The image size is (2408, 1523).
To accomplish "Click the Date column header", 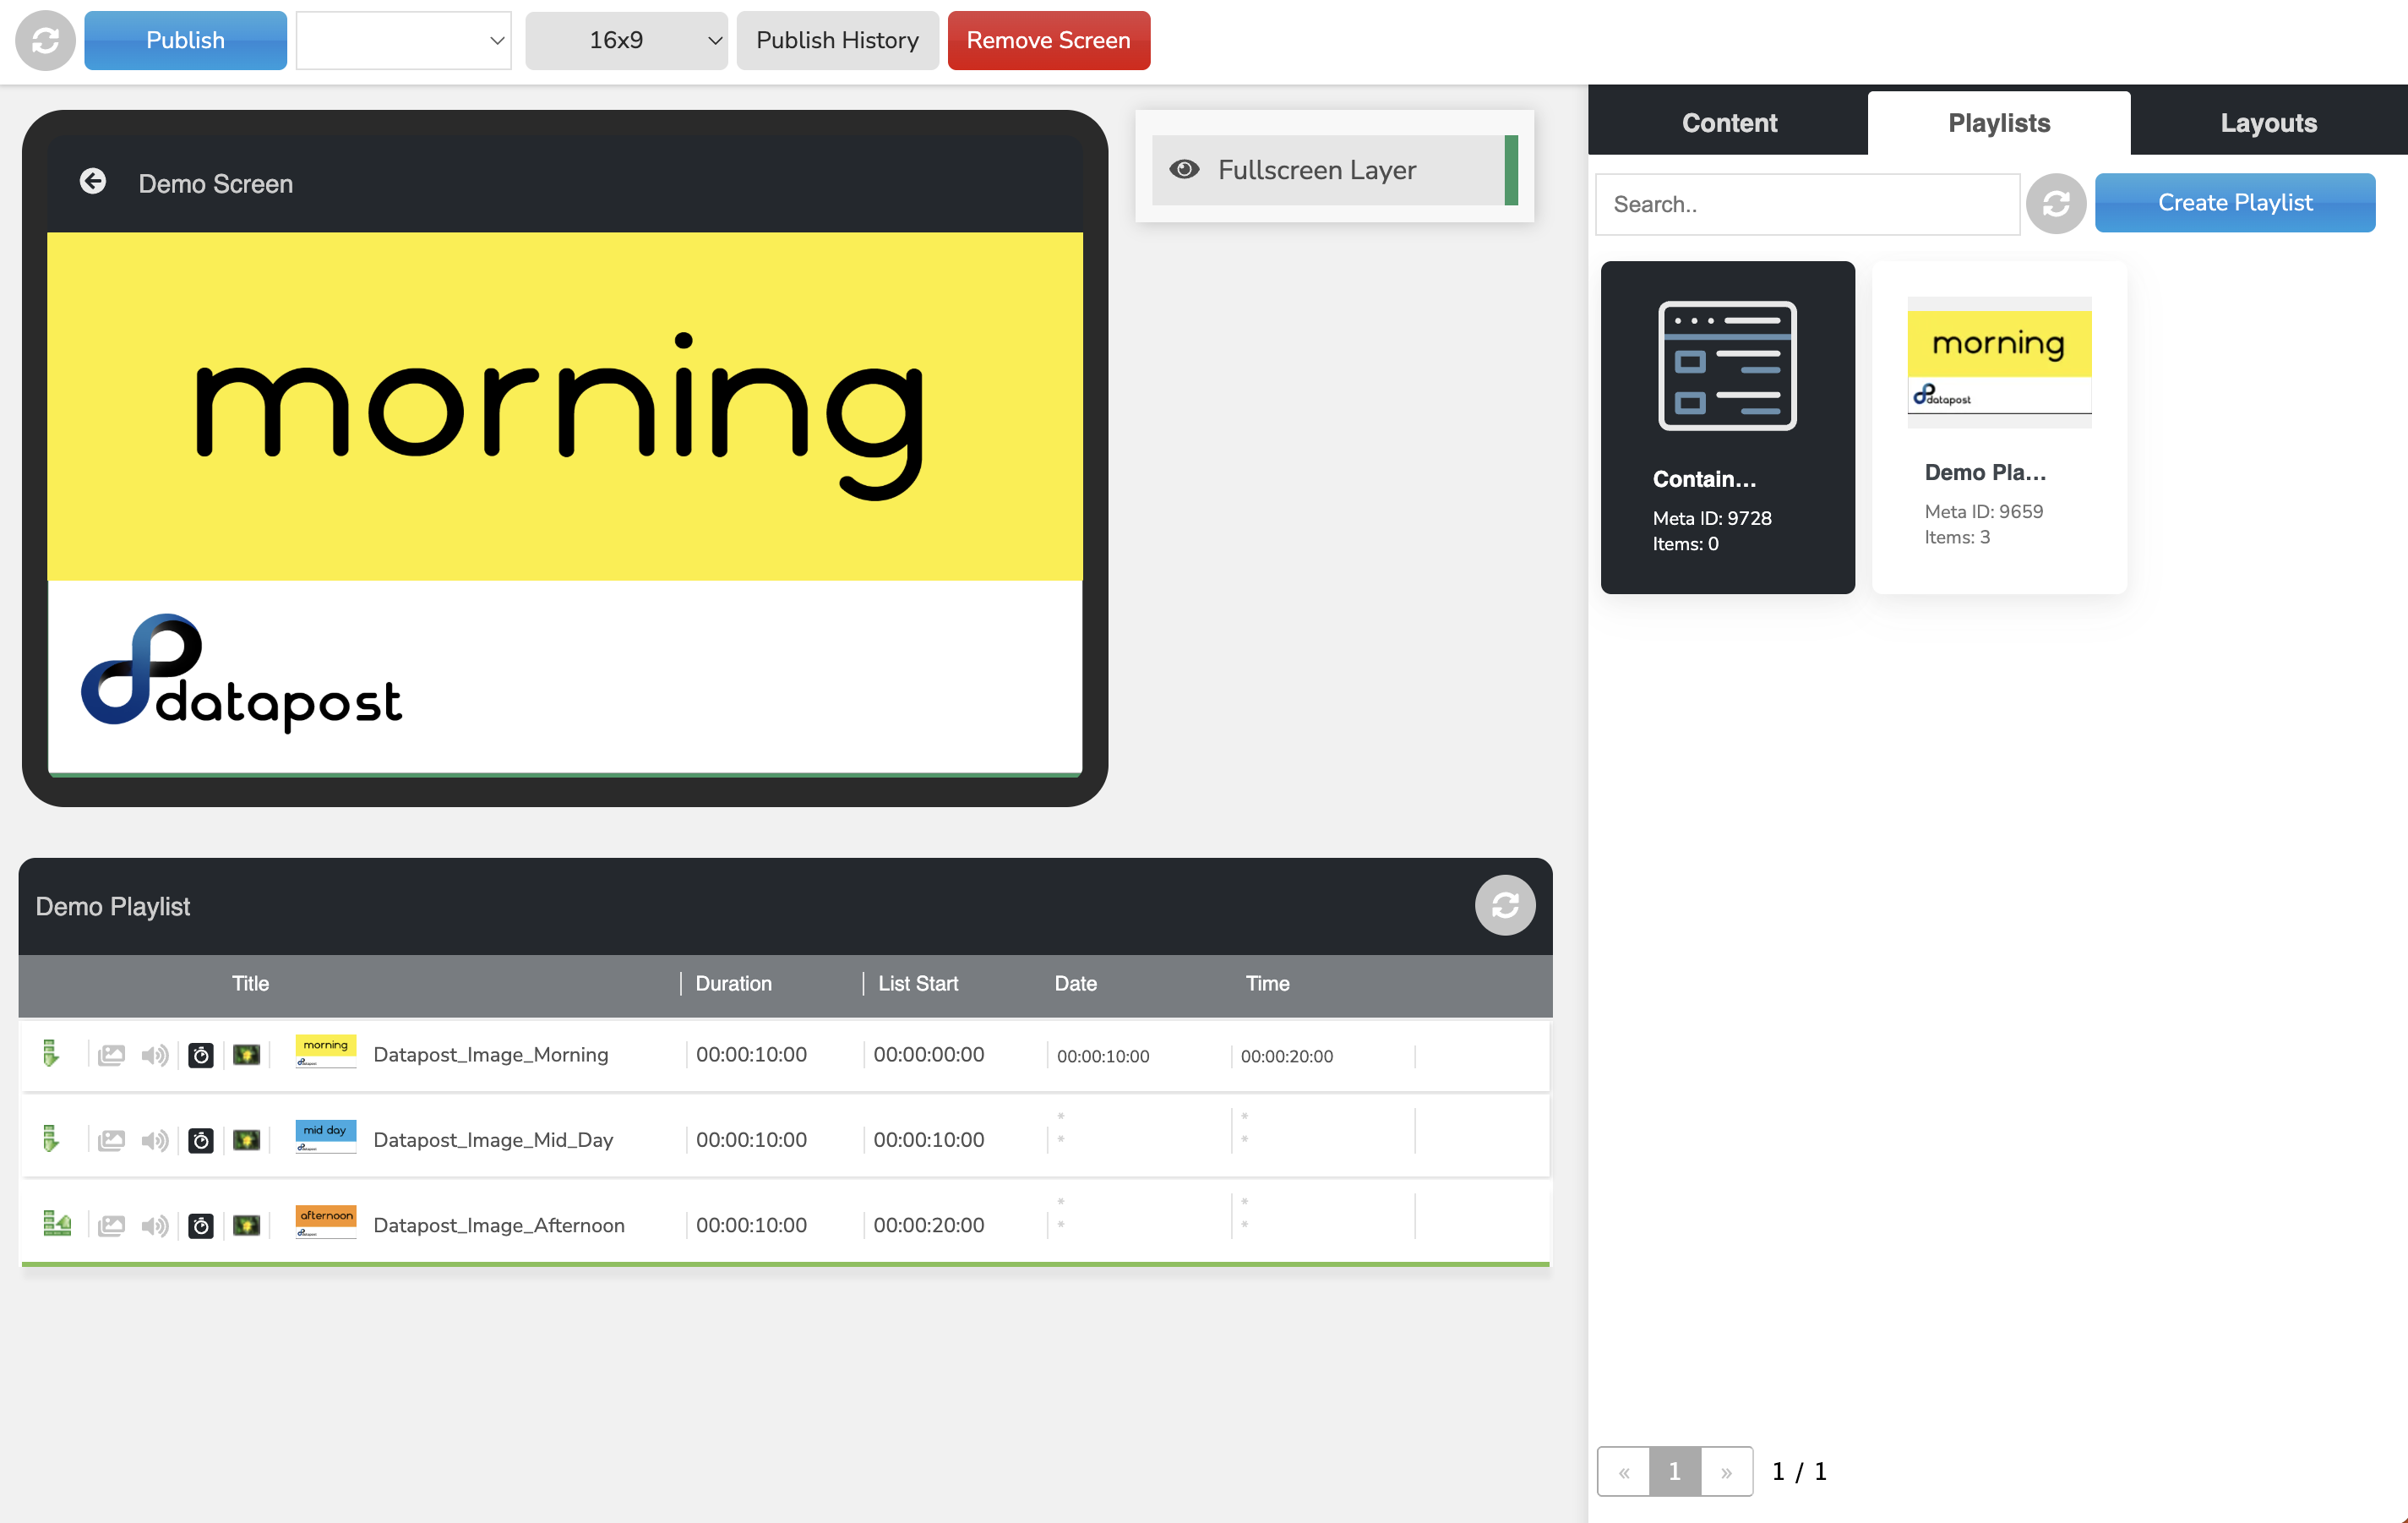I will [1075, 983].
